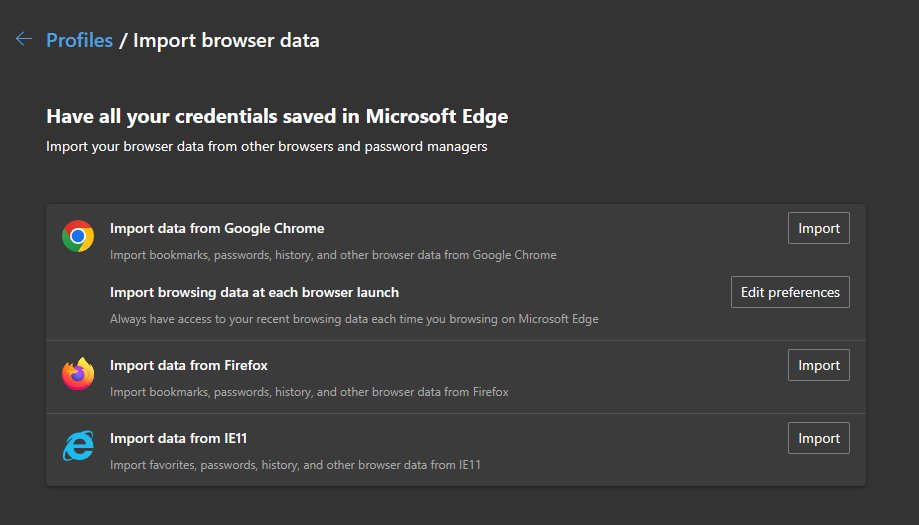
Task: Click the Chrome import description text
Action: (333, 254)
